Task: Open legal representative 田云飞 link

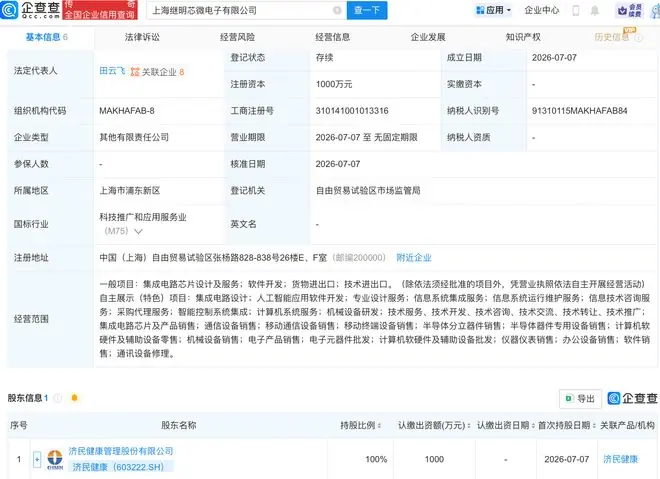Action: click(x=112, y=71)
